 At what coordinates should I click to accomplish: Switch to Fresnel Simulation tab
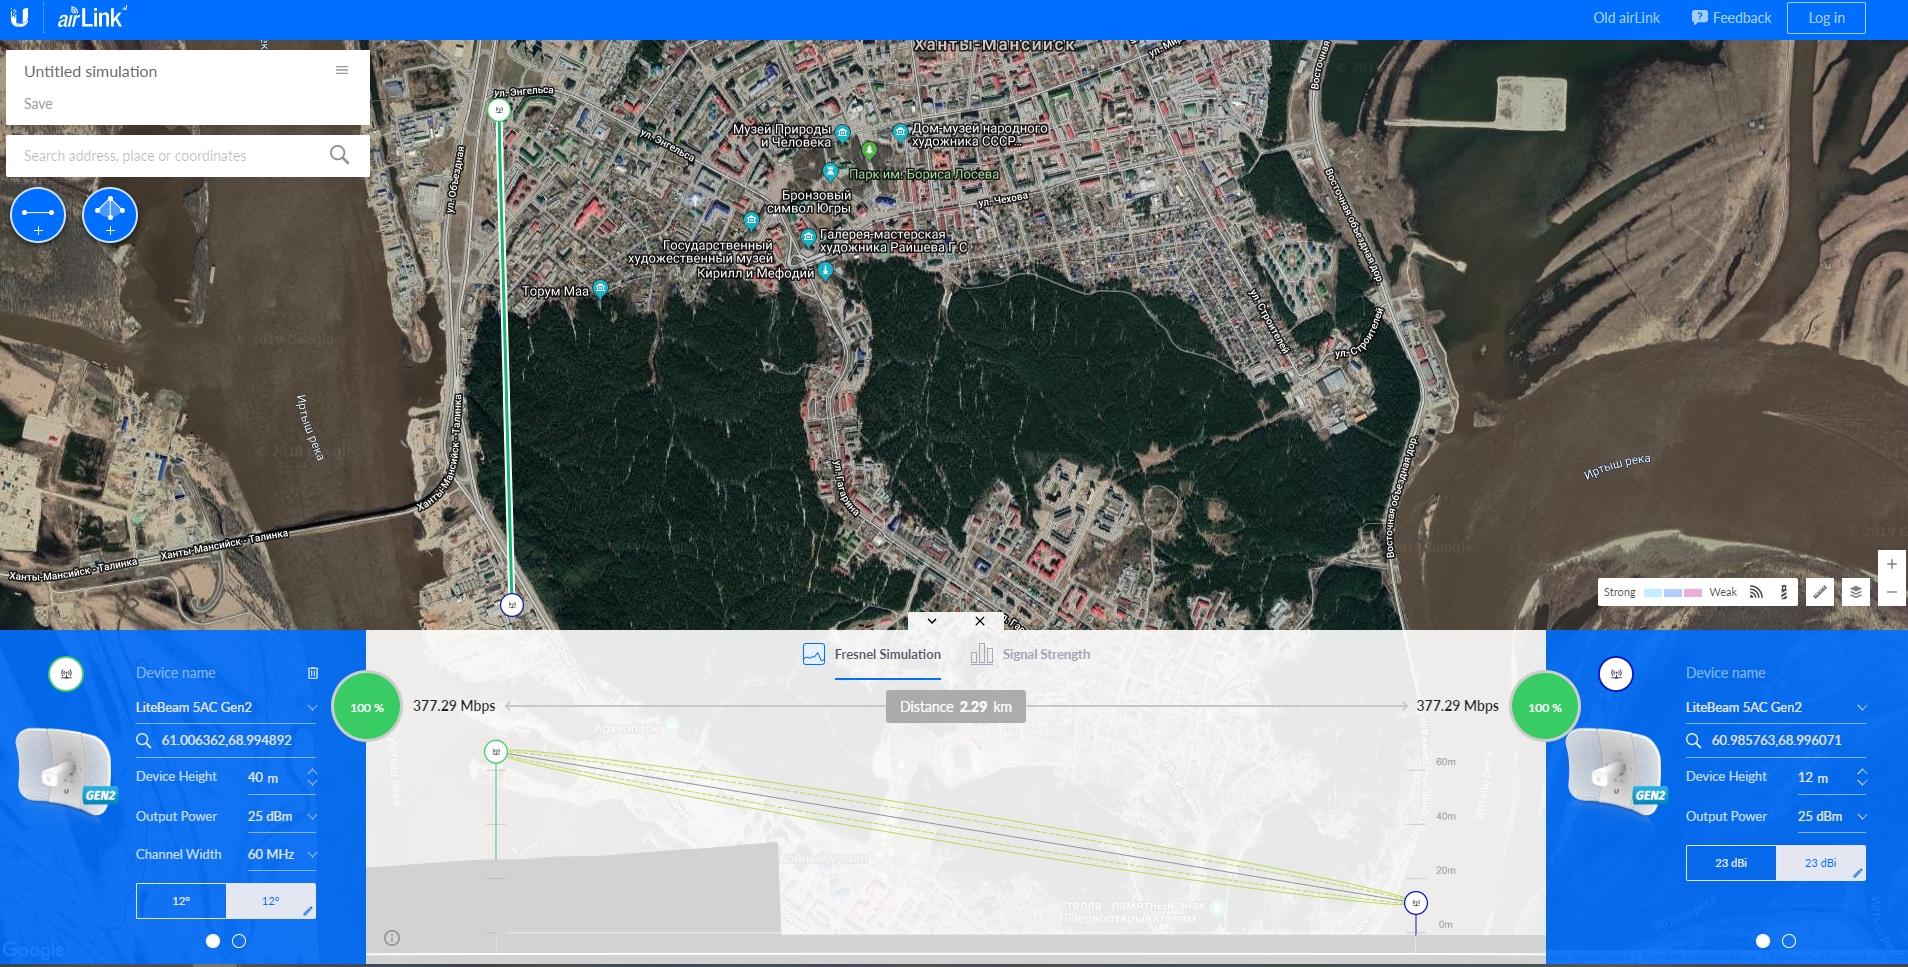(x=873, y=655)
